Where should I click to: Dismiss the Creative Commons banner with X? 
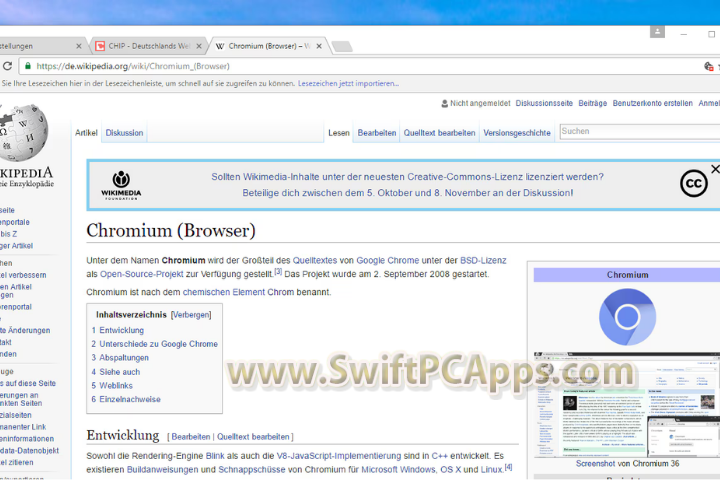click(x=715, y=169)
